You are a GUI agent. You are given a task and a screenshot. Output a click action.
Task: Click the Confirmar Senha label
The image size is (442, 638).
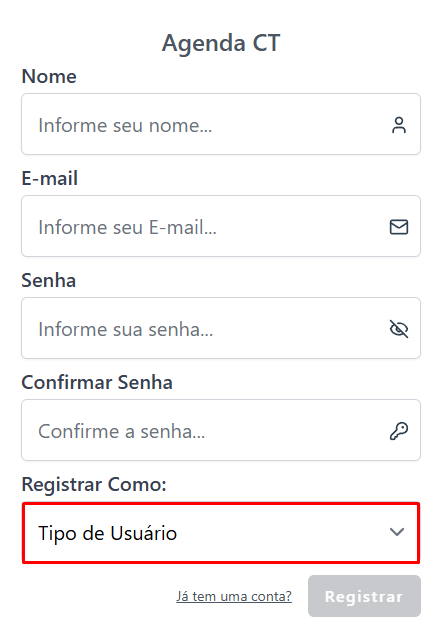point(97,382)
